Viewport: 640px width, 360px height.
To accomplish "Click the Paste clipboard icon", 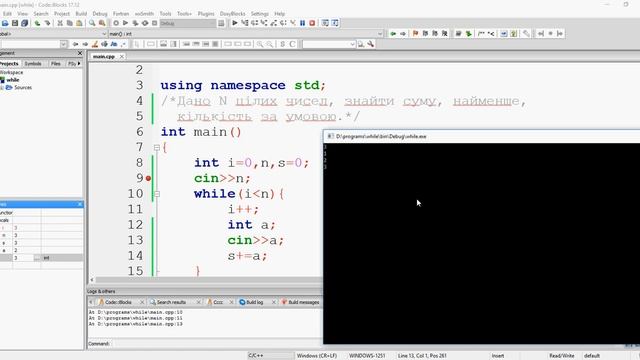I will (x=79, y=23).
